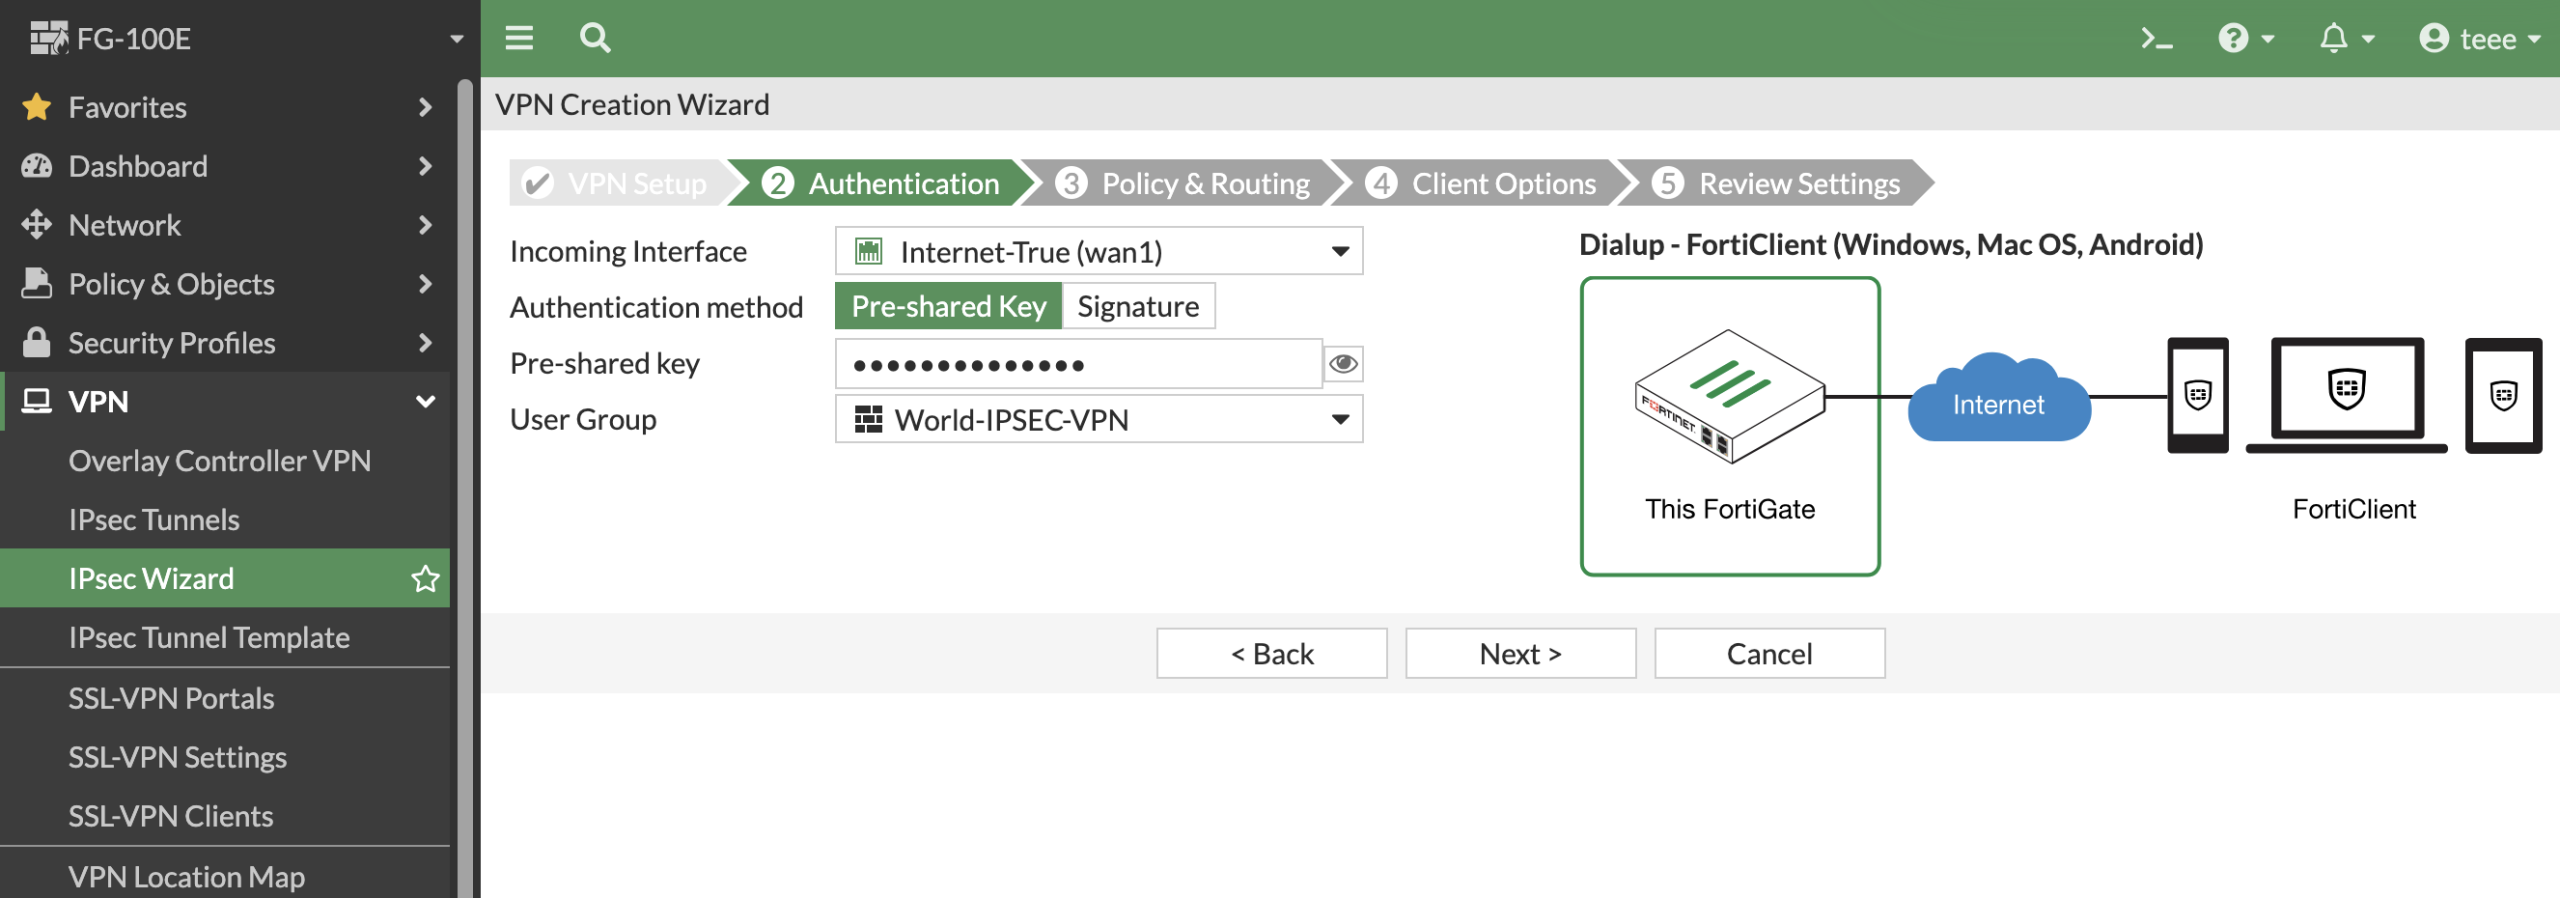Collapse the VPN sidebar section
This screenshot has height=898, width=2560.
425,402
